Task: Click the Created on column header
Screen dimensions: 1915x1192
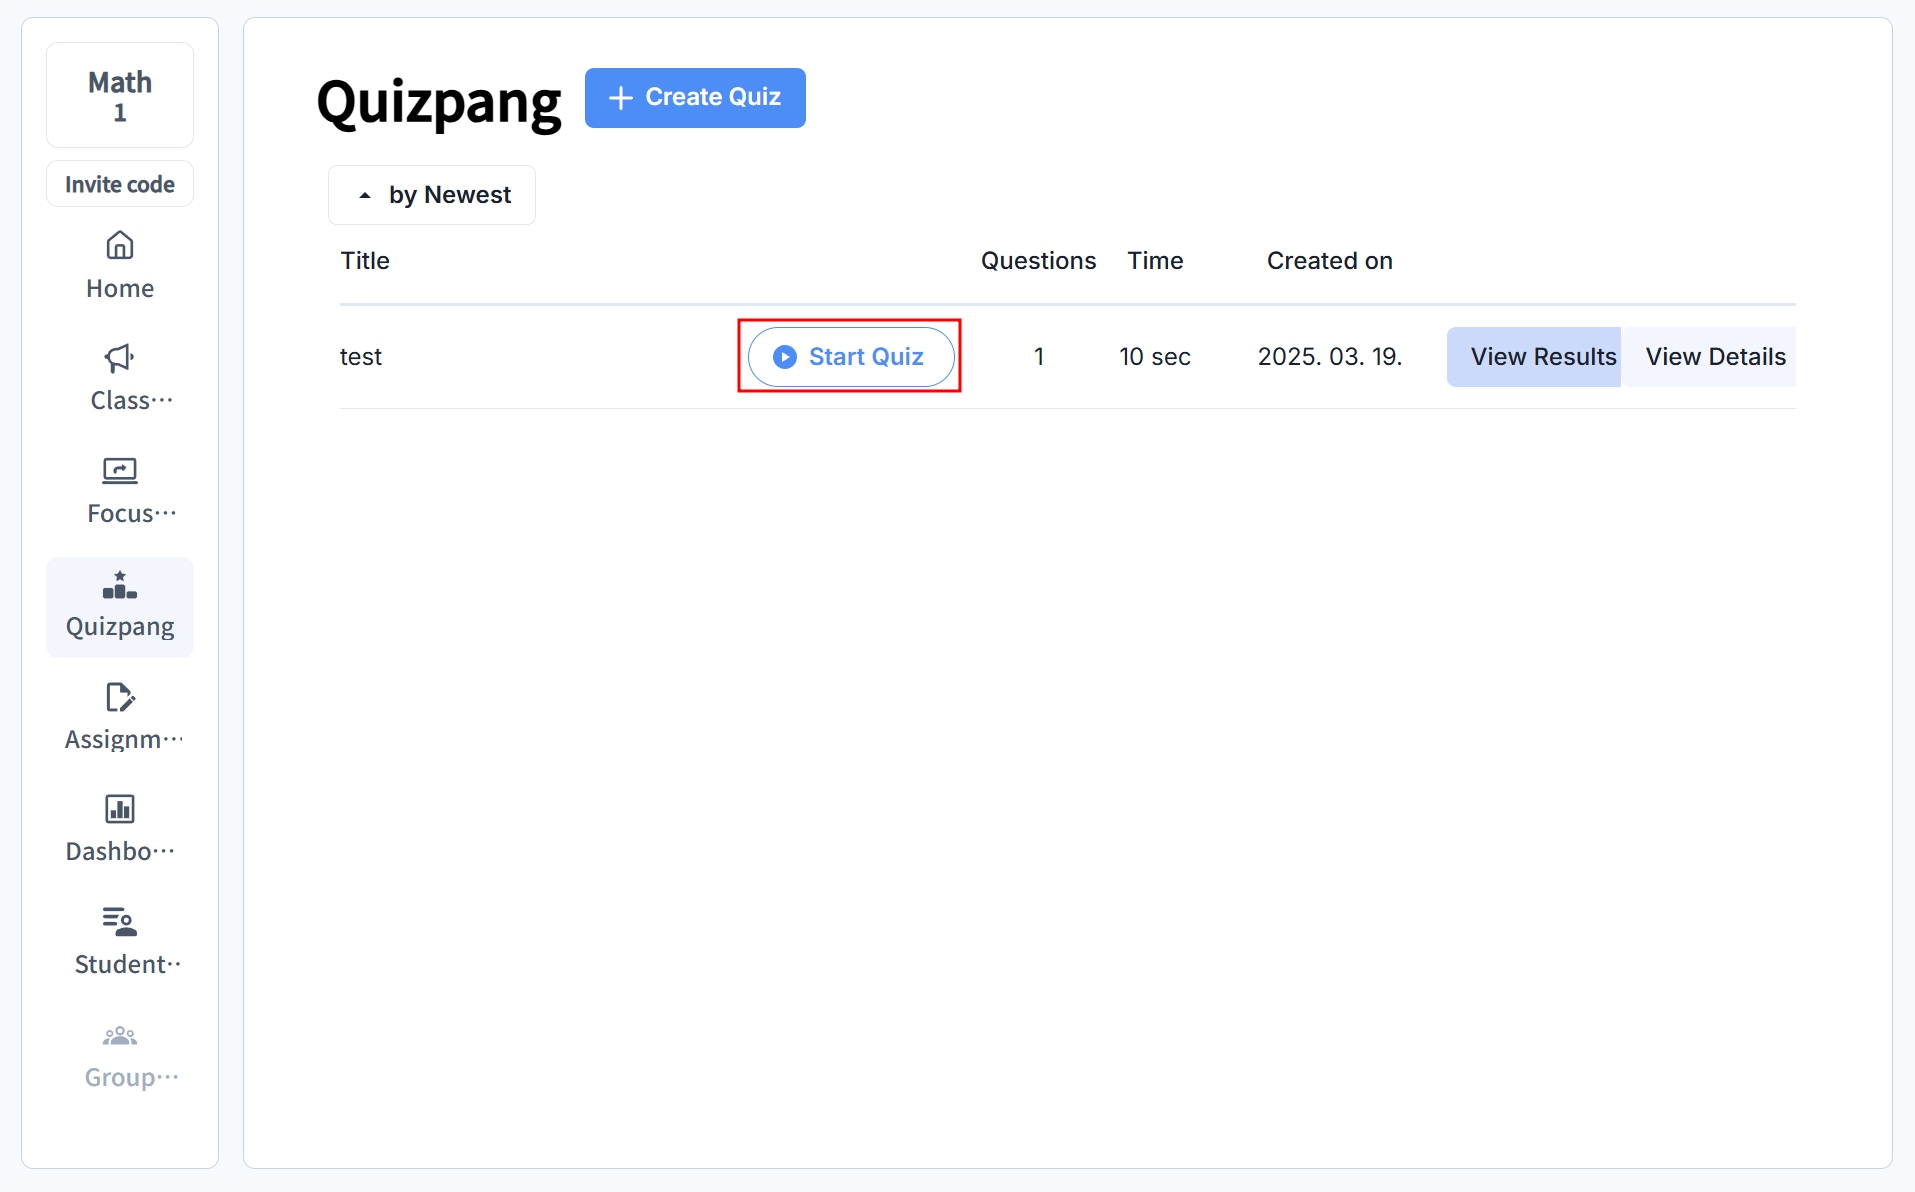Action: coord(1329,261)
